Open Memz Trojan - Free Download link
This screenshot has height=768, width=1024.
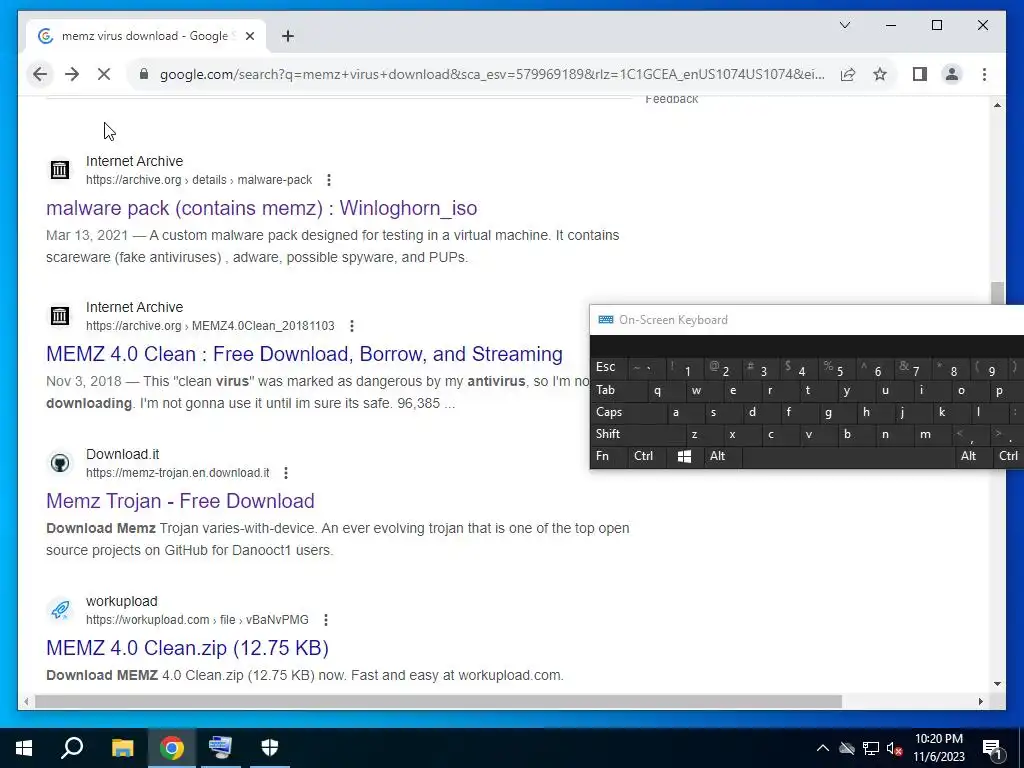(180, 501)
